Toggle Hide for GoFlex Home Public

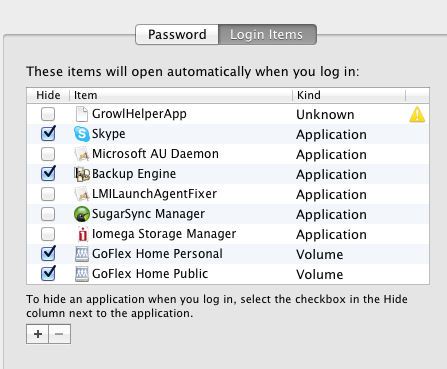[x=48, y=274]
